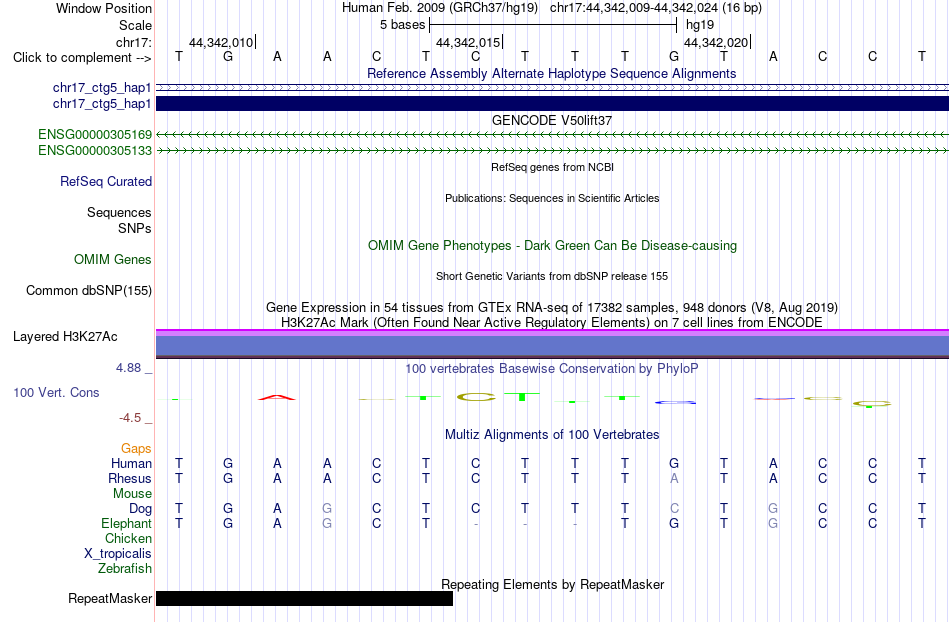This screenshot has width=950, height=622.
Task: Select the Elephant species row label
Action: (x=126, y=523)
